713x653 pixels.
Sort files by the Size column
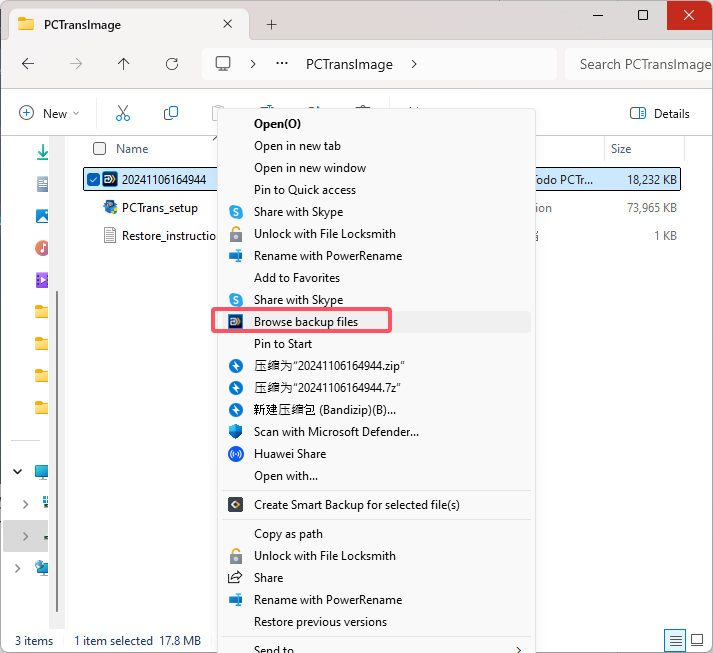point(621,149)
